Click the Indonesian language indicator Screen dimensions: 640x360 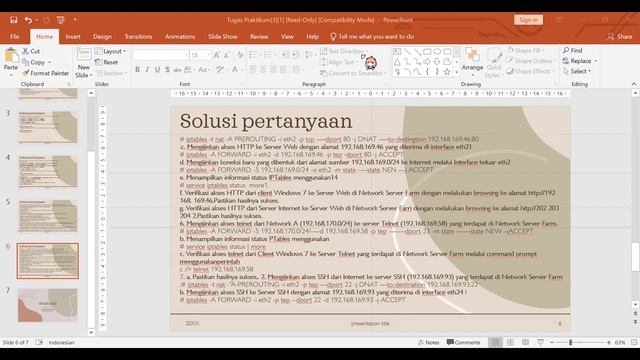click(x=62, y=342)
